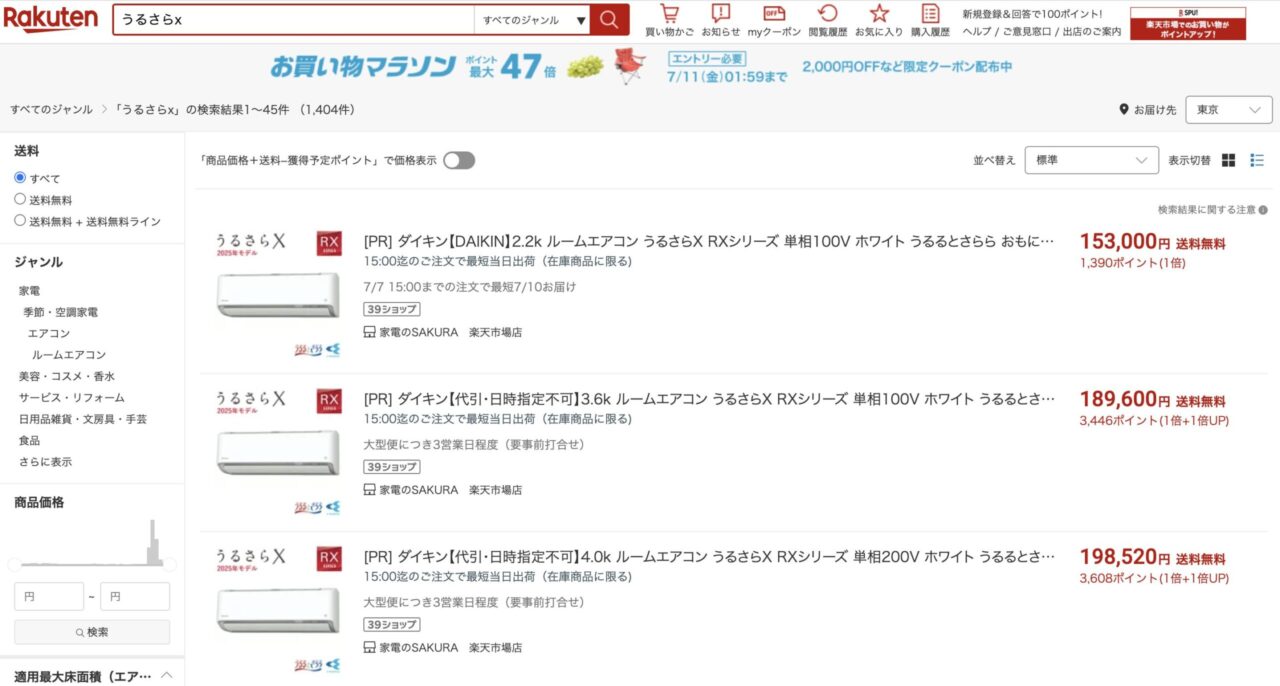Viewport: 1280px width, 686px height.
Task: Click the 1,390ポイント(1倍) text
Action: pyautogui.click(x=1132, y=262)
